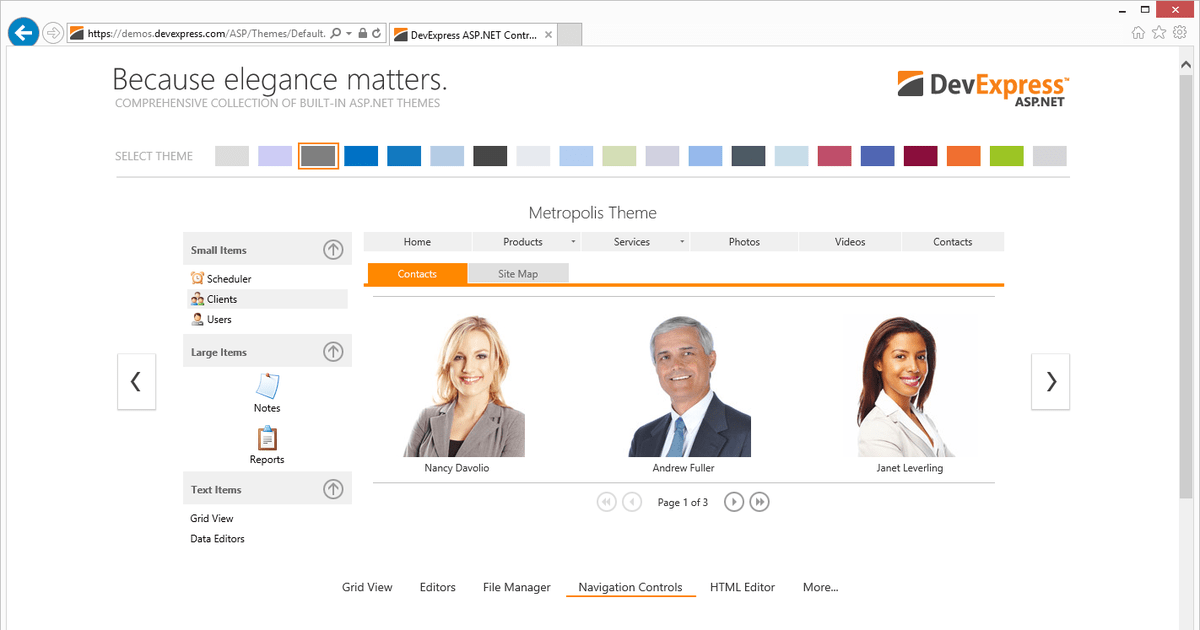The image size is (1200, 630).
Task: Open the Clients item via its icon
Action: point(196,298)
